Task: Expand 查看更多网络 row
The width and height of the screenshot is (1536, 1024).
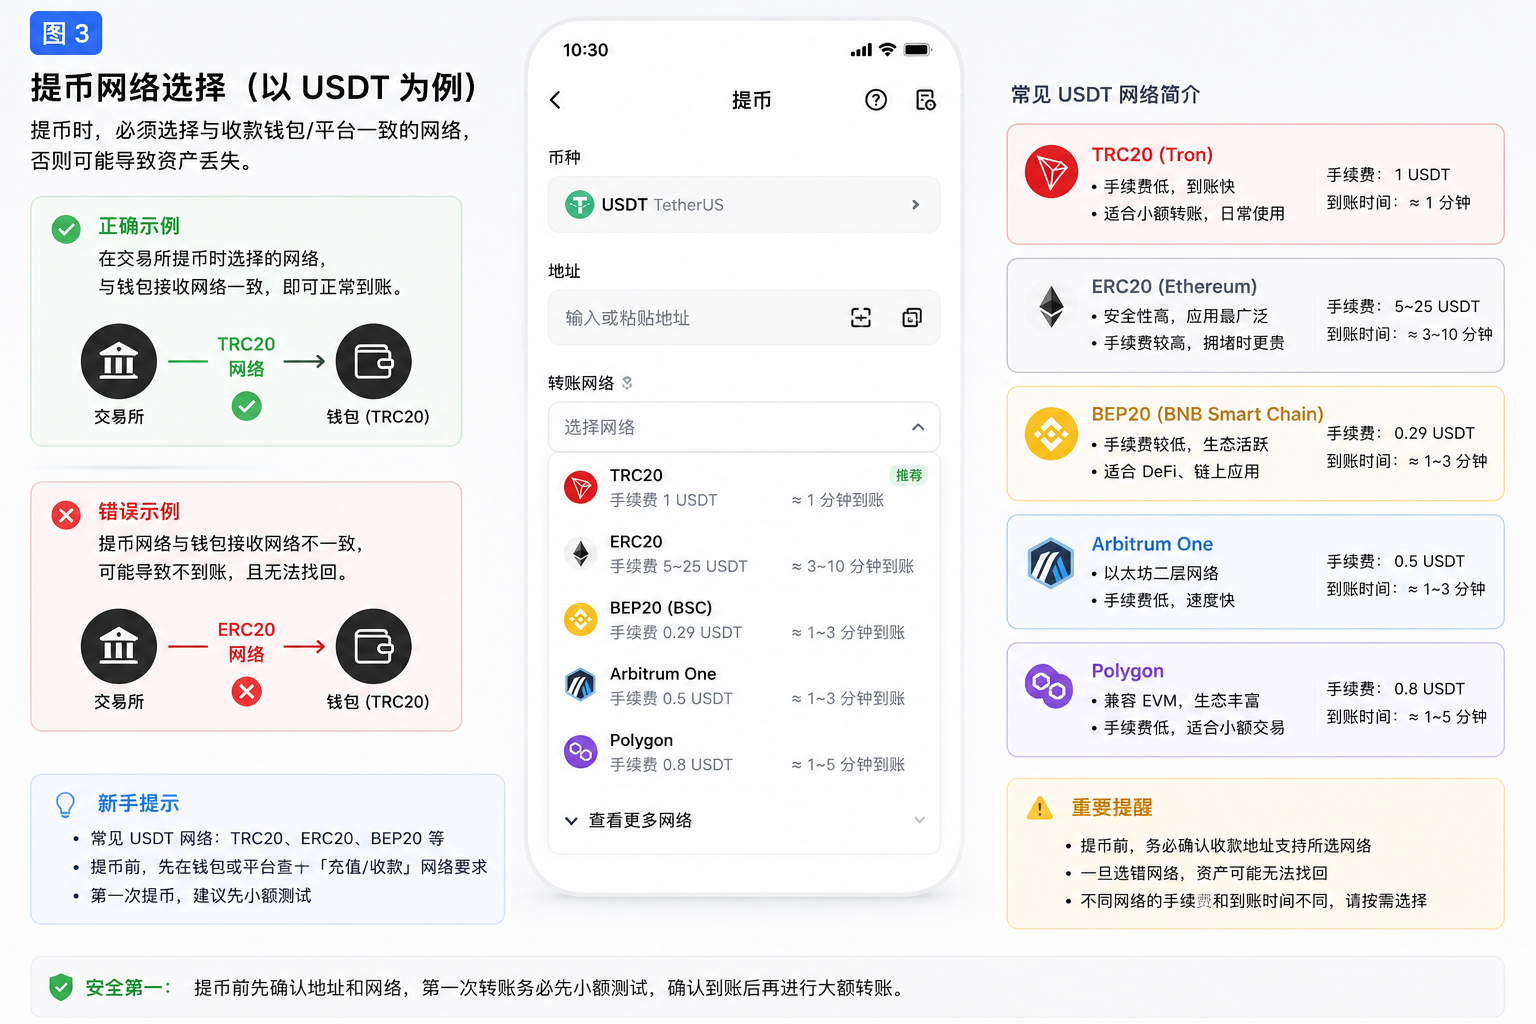Action: coord(744,820)
